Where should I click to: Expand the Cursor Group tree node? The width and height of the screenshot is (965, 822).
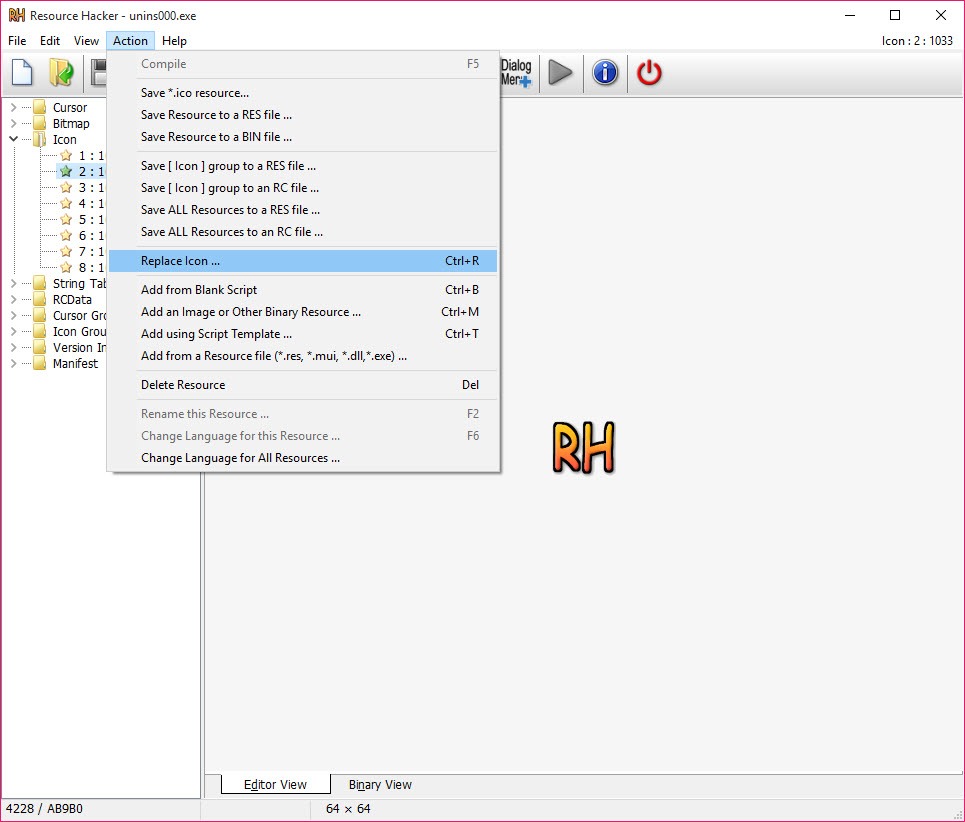click(x=14, y=316)
